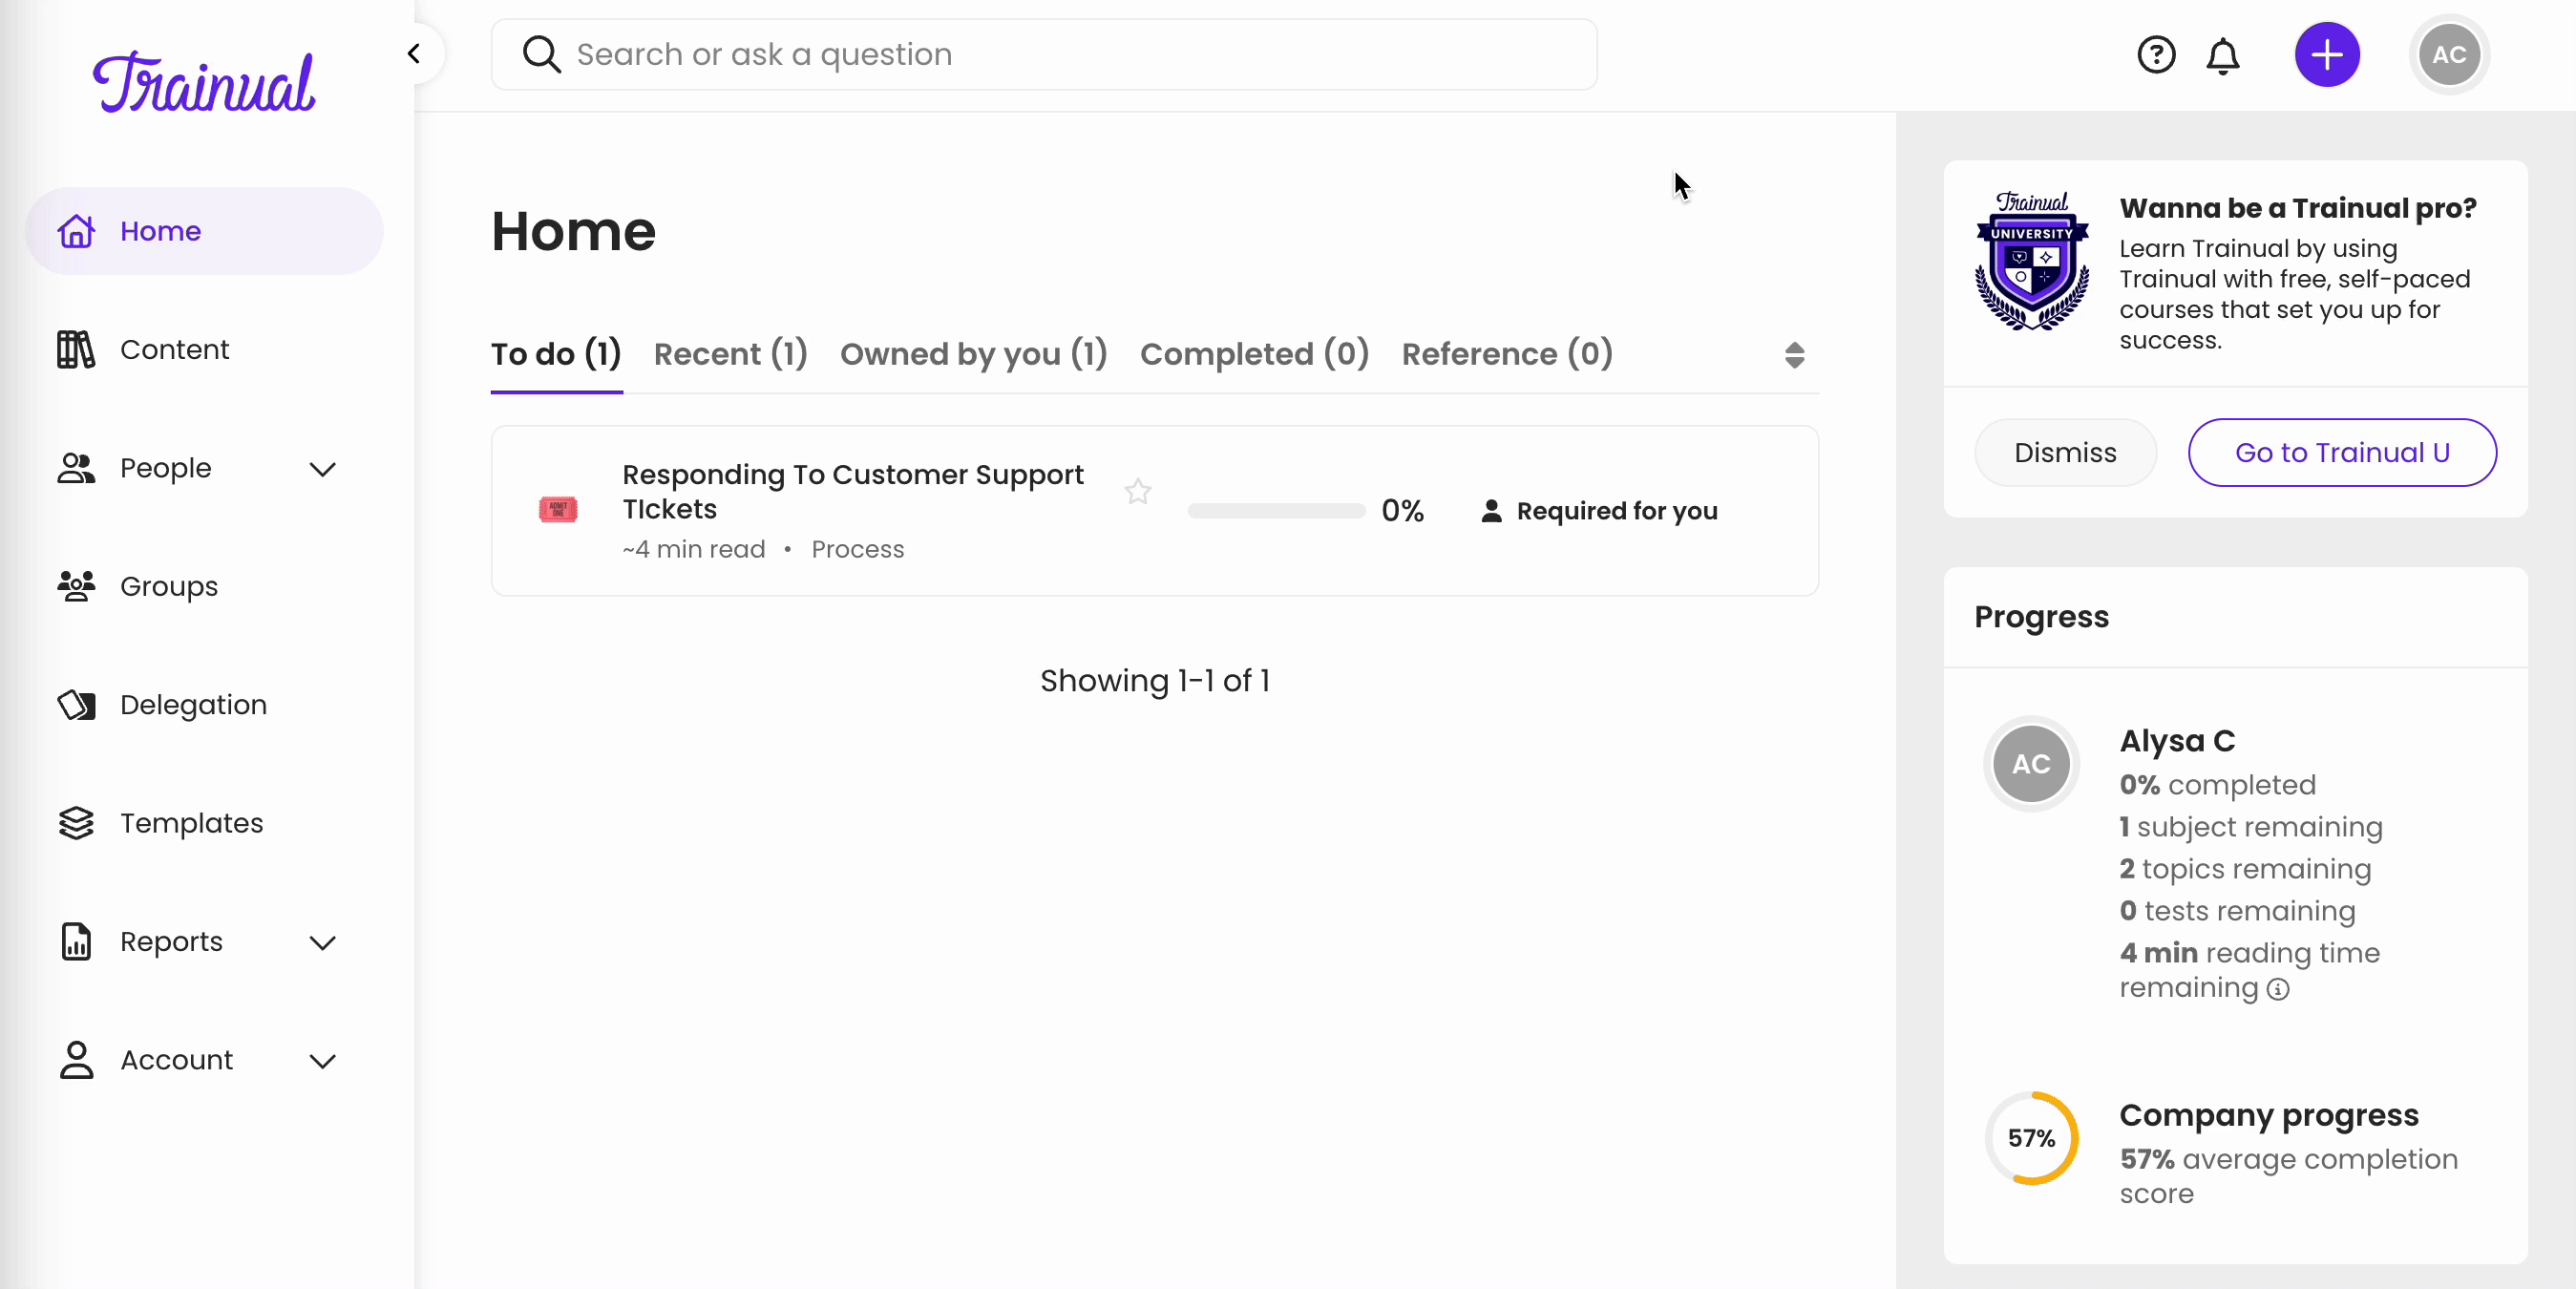Open the Templates section
The image size is (2576, 1289).
click(x=191, y=822)
